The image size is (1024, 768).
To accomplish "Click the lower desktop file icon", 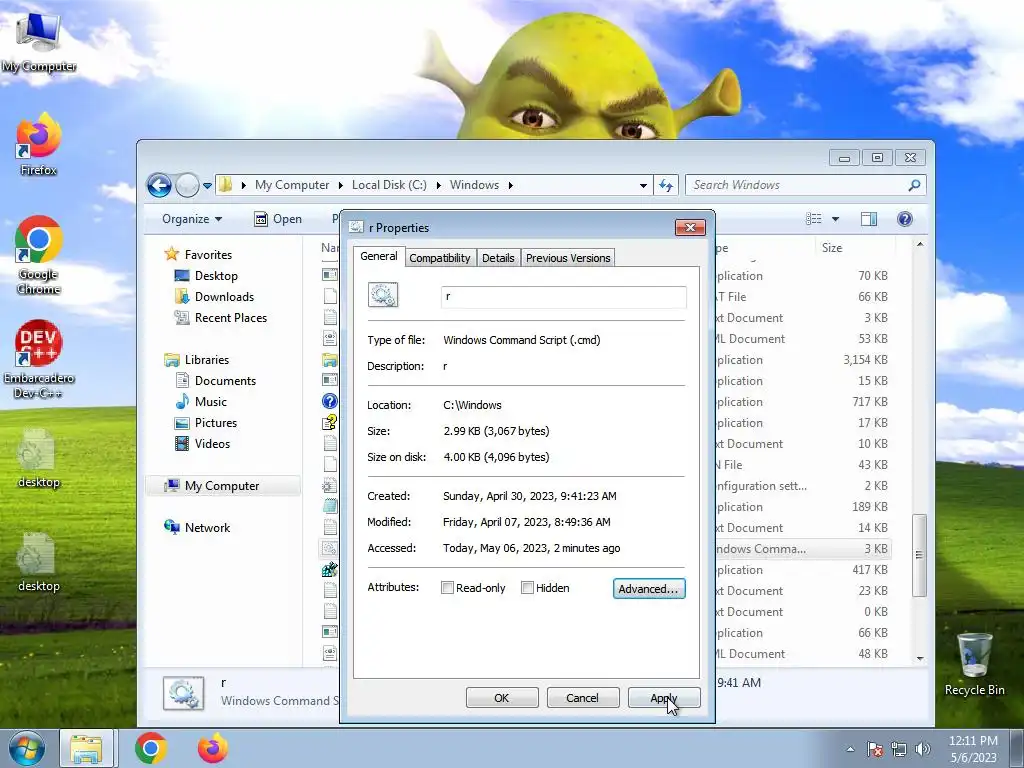I will [x=38, y=562].
